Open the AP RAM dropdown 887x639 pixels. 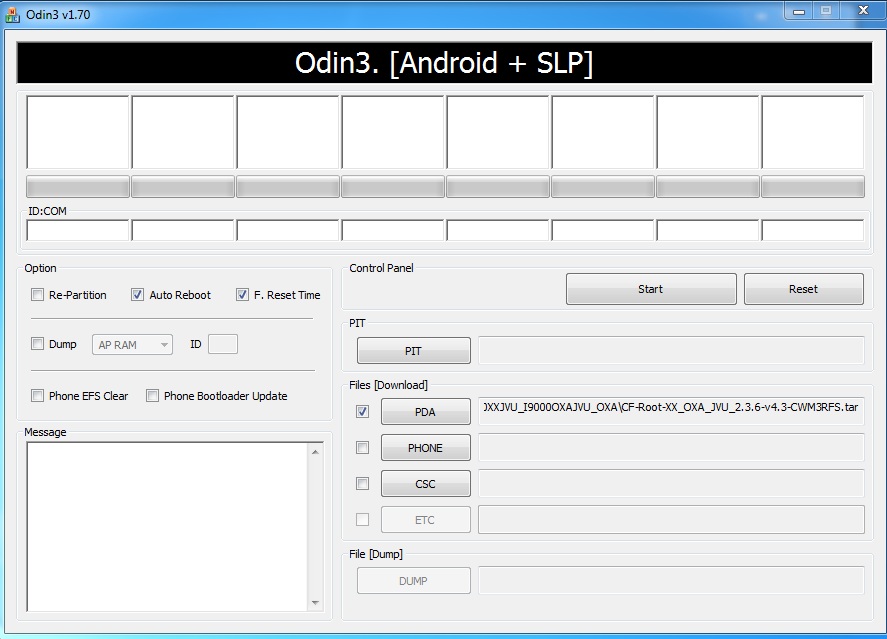click(132, 344)
